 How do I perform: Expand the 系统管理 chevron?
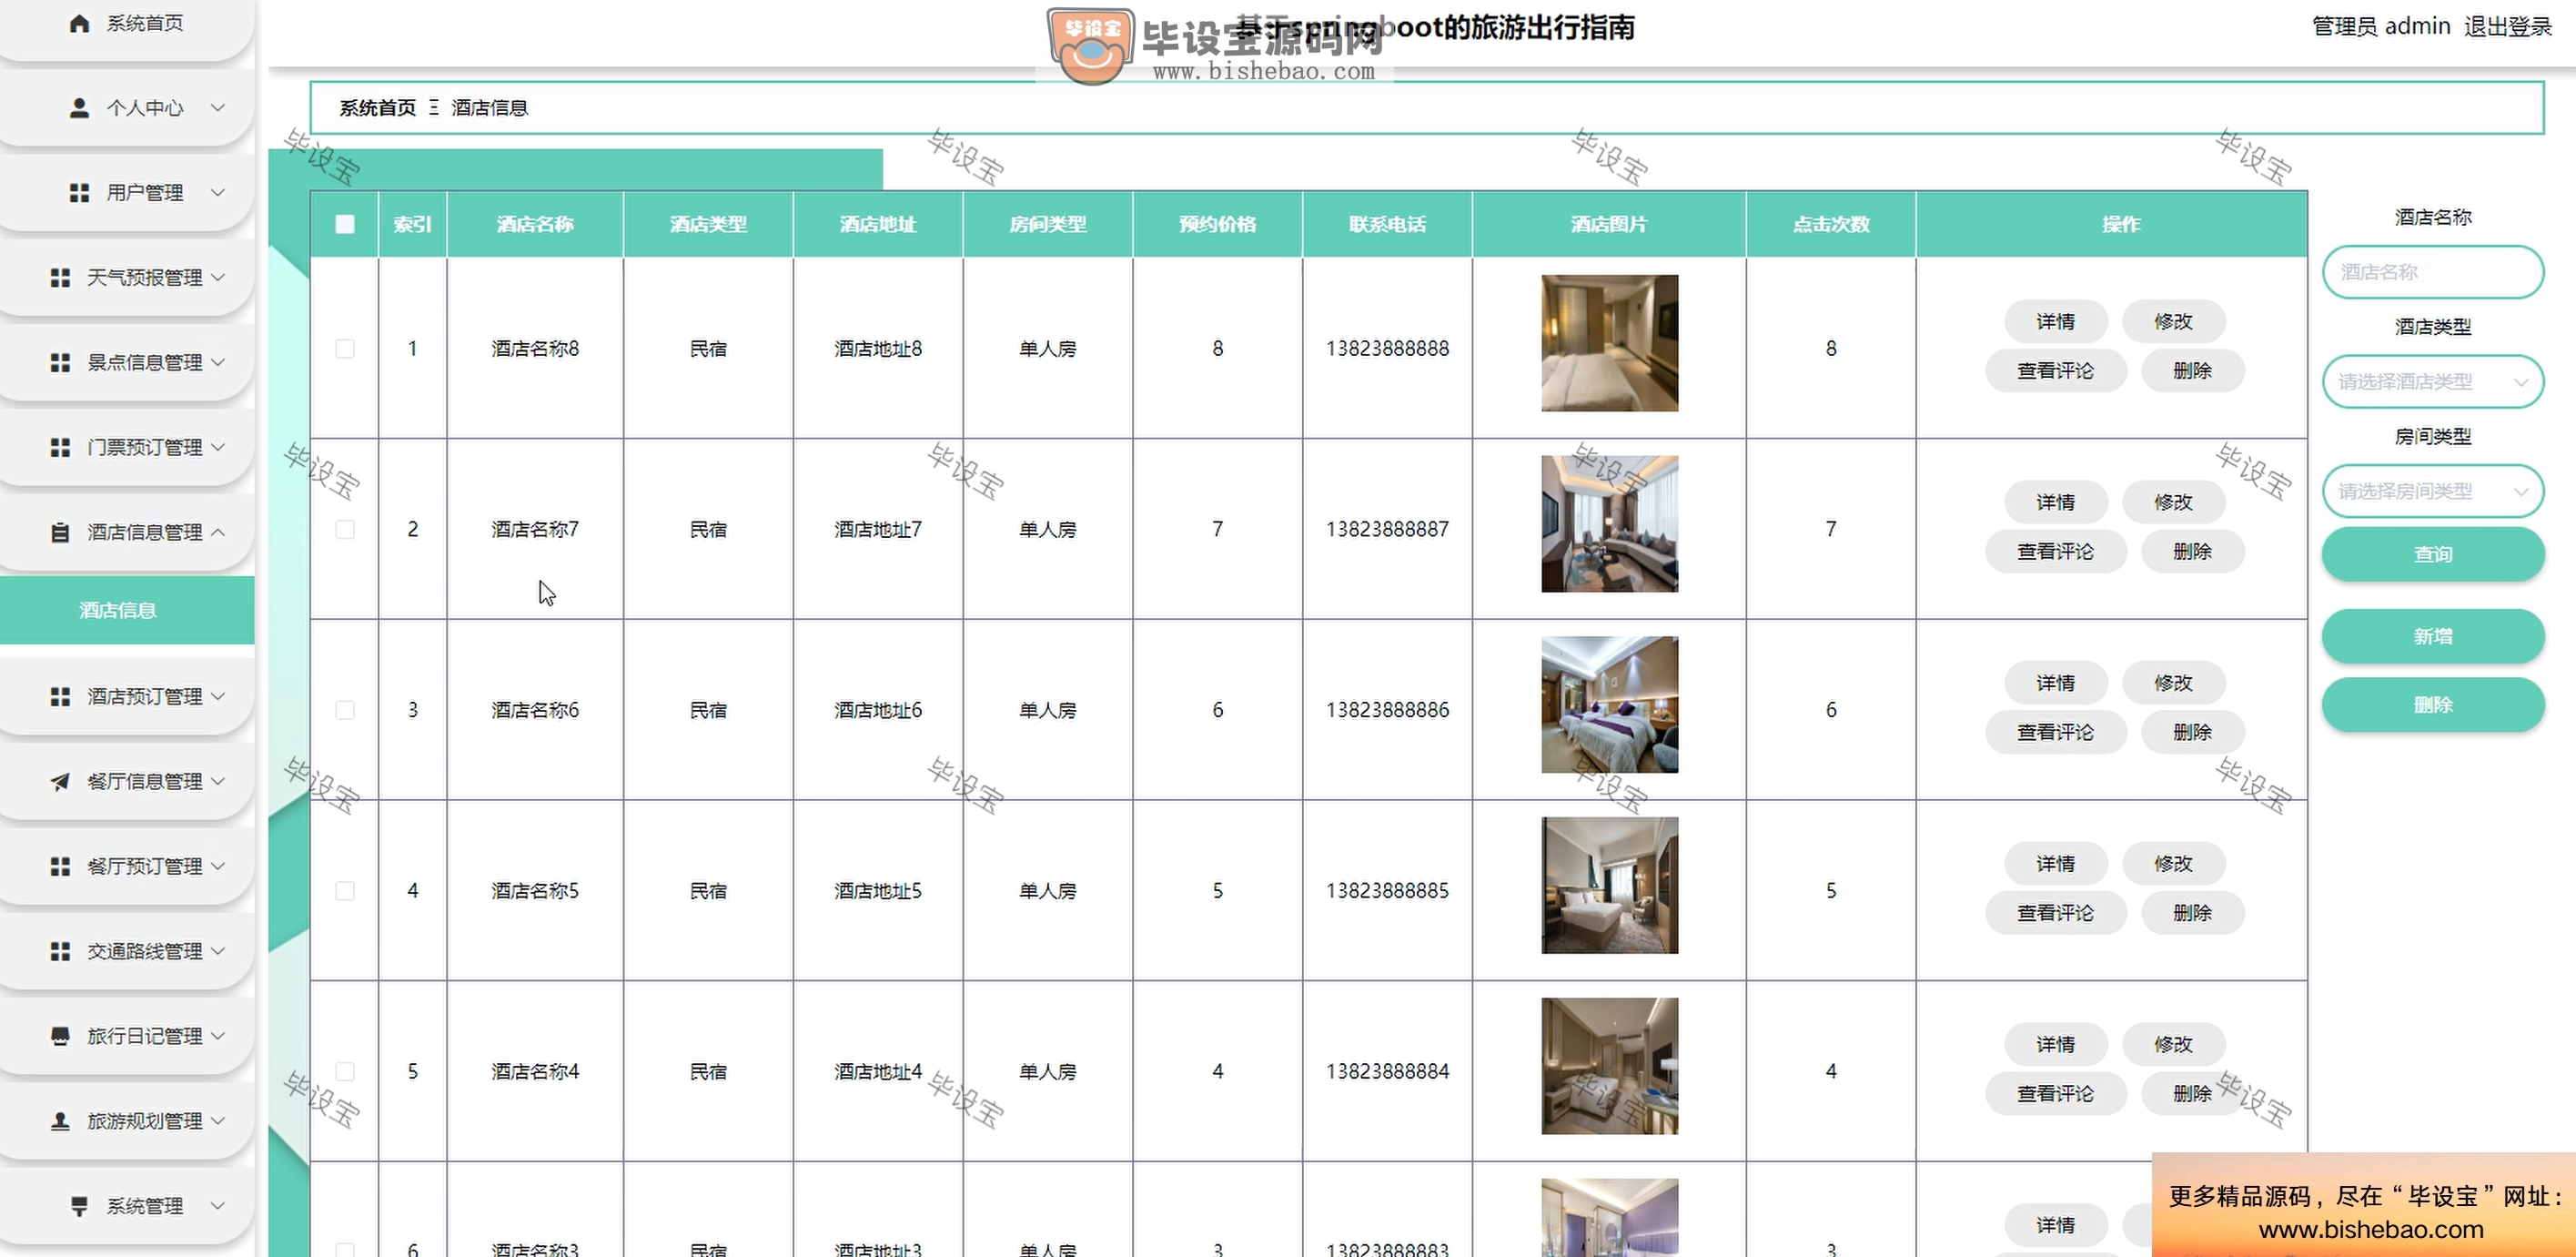(x=218, y=1206)
